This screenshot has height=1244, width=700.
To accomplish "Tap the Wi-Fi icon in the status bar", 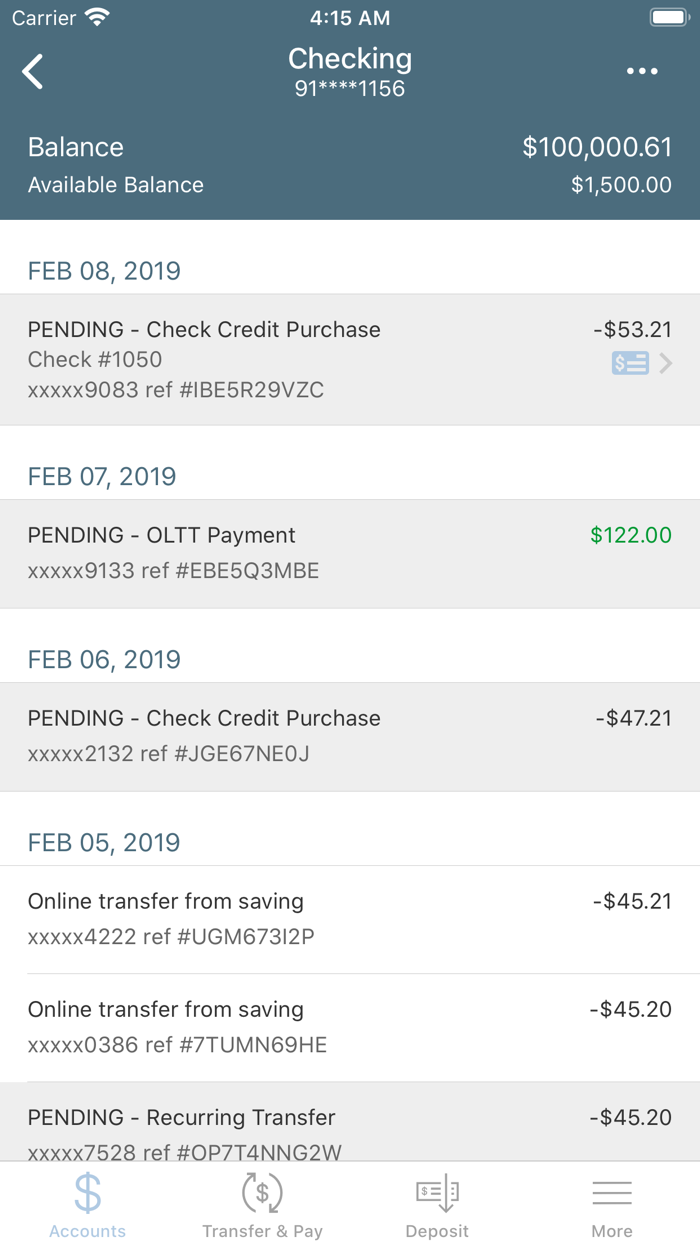I will click(95, 16).
